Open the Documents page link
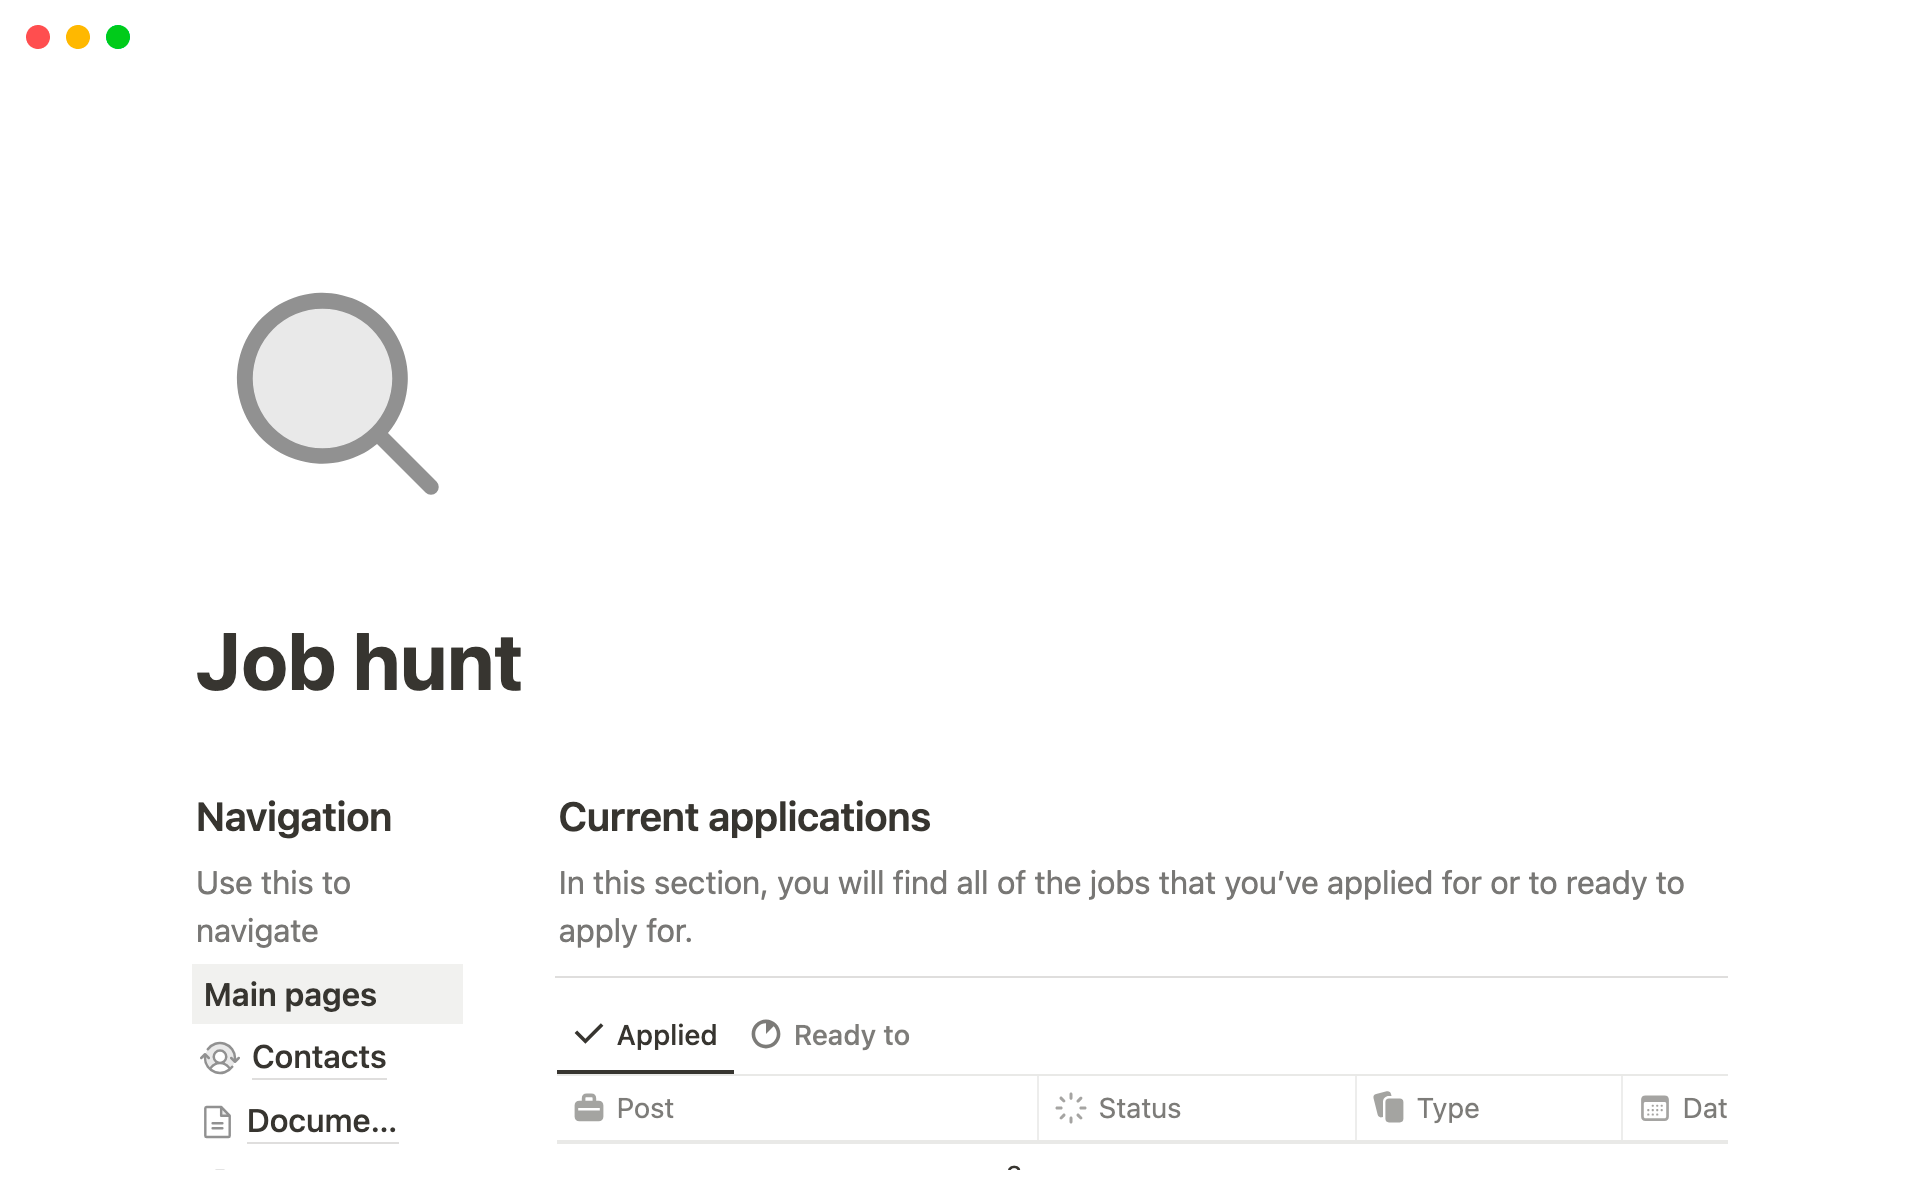 321,1121
